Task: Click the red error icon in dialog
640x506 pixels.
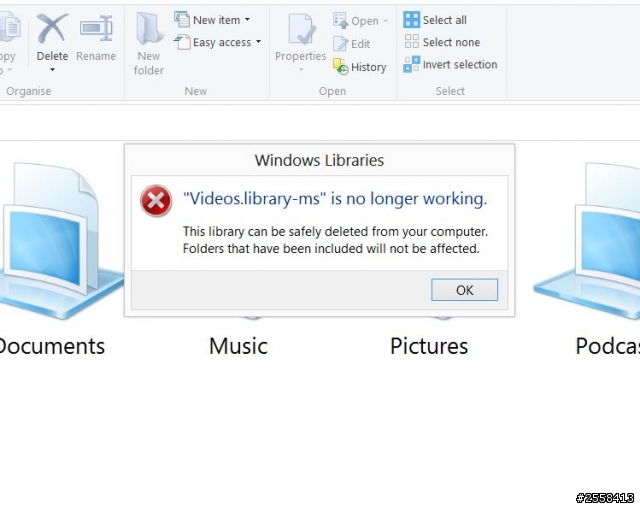Action: (156, 201)
